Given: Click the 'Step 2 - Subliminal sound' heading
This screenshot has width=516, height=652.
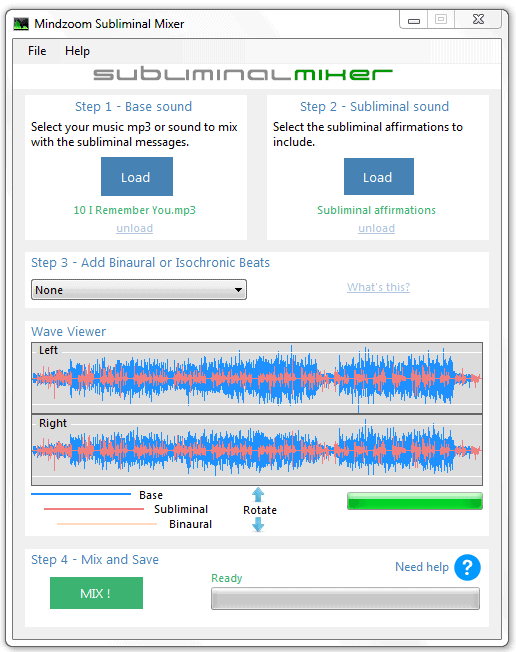Looking at the screenshot, I should point(375,106).
